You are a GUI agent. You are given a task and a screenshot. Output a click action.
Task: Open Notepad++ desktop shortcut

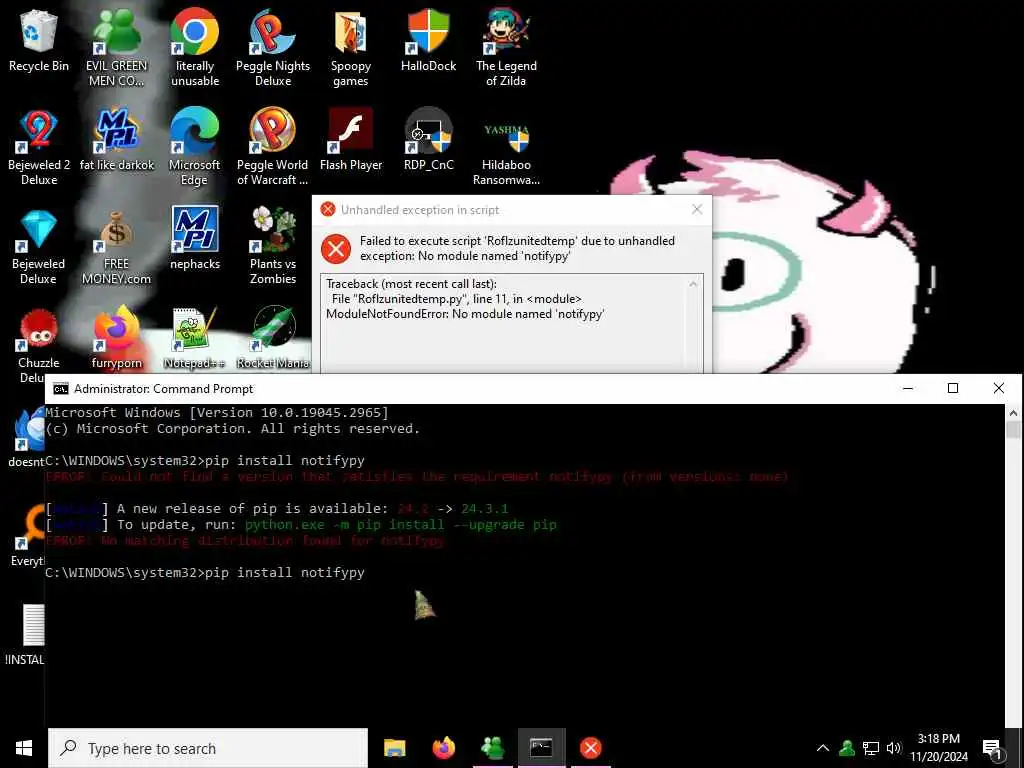point(194,338)
